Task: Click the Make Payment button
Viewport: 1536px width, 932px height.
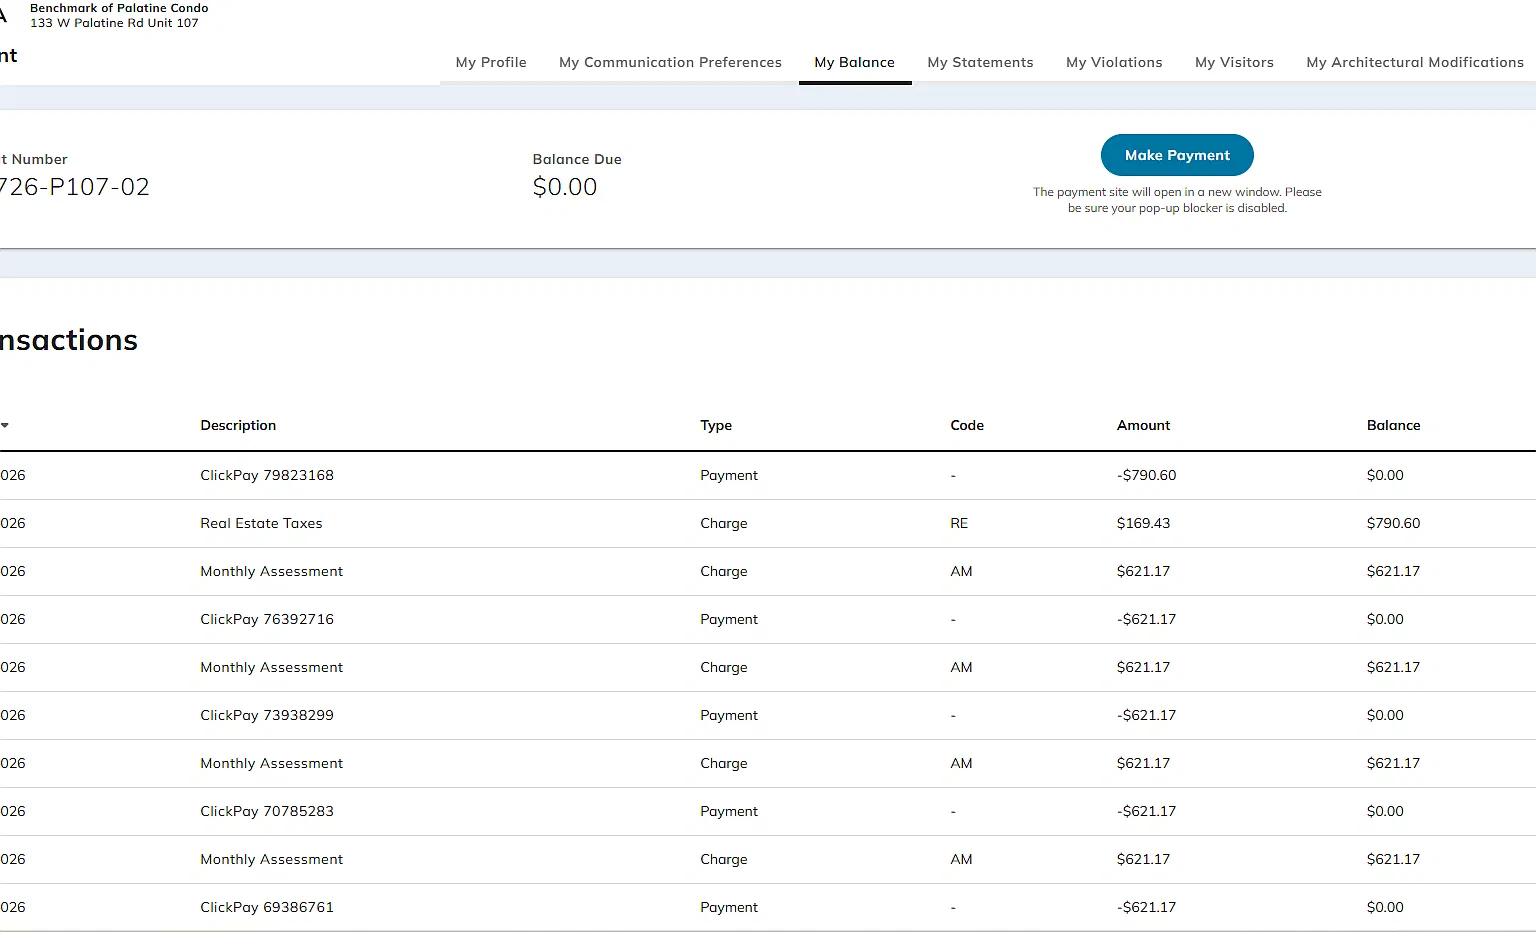Action: click(1177, 155)
